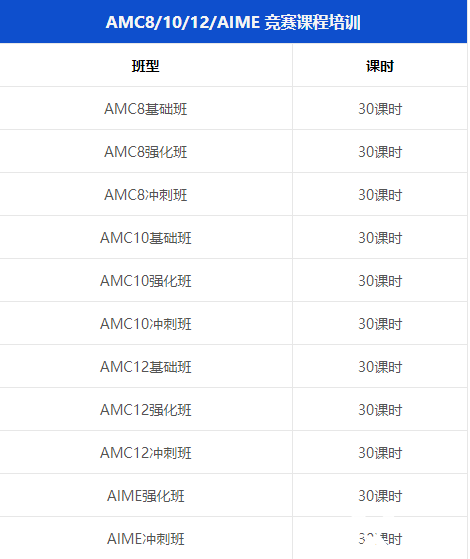Select the 课时 column header
Image resolution: width=470 pixels, height=559 pixels.
click(x=380, y=66)
